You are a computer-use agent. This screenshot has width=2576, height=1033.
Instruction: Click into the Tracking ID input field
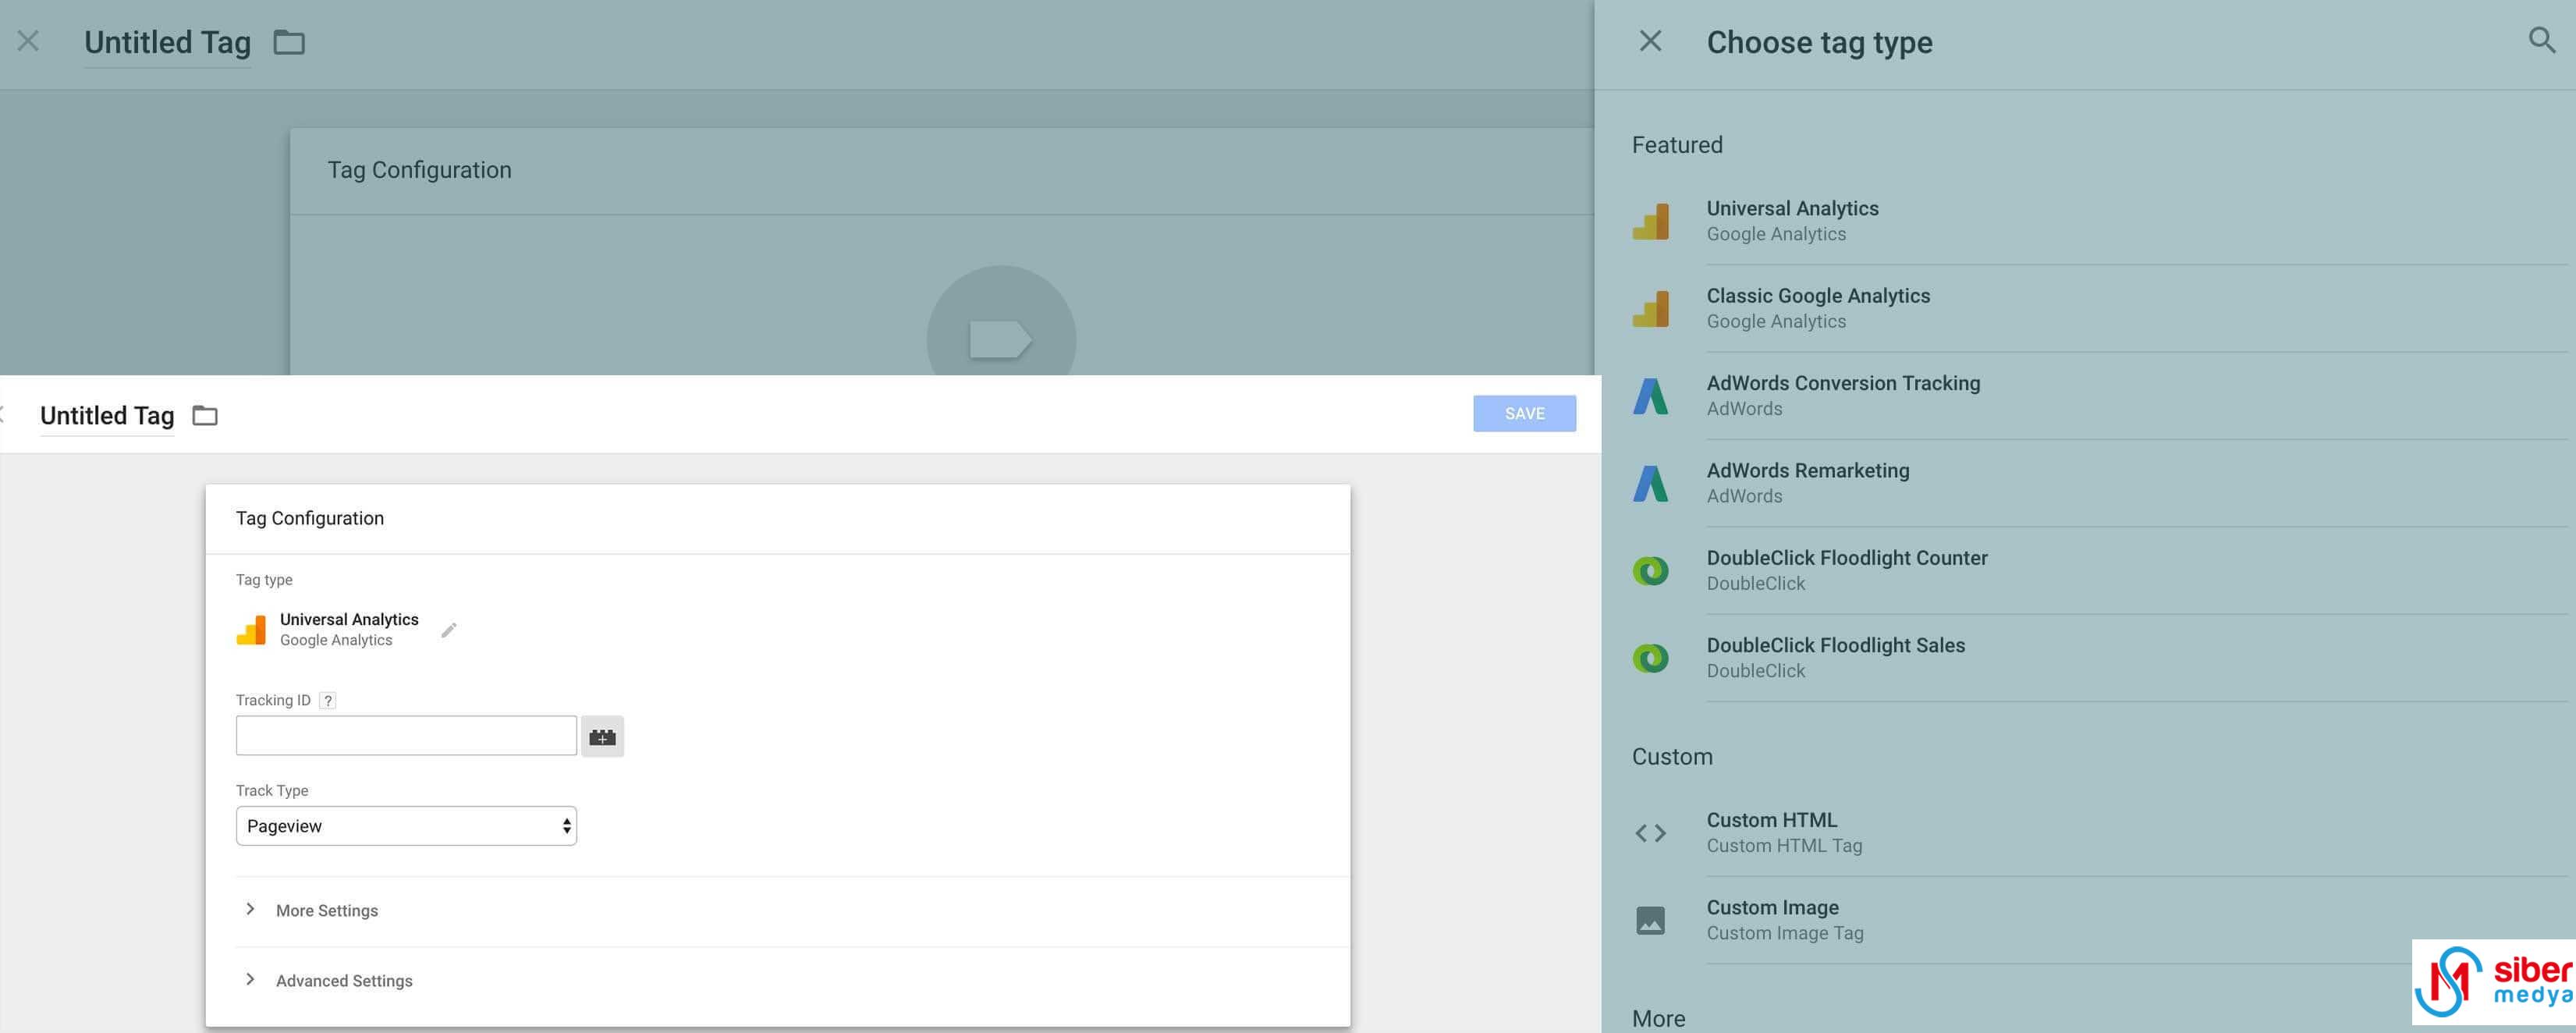pos(406,736)
